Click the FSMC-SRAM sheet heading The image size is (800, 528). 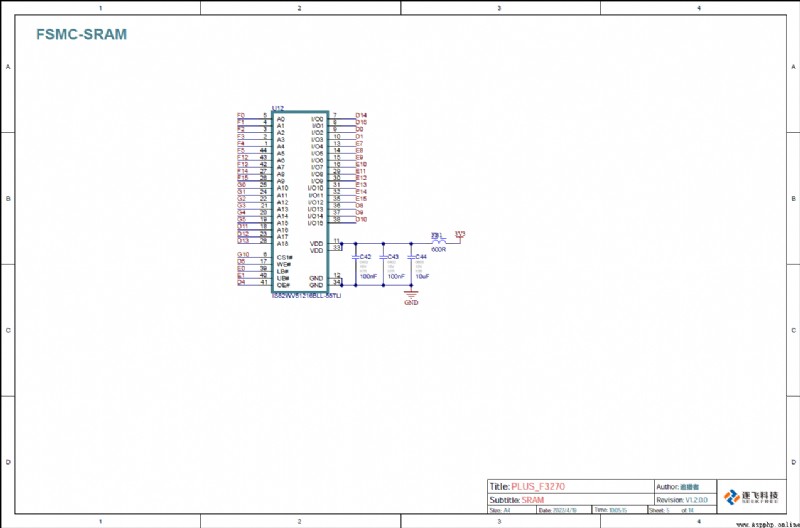point(81,34)
